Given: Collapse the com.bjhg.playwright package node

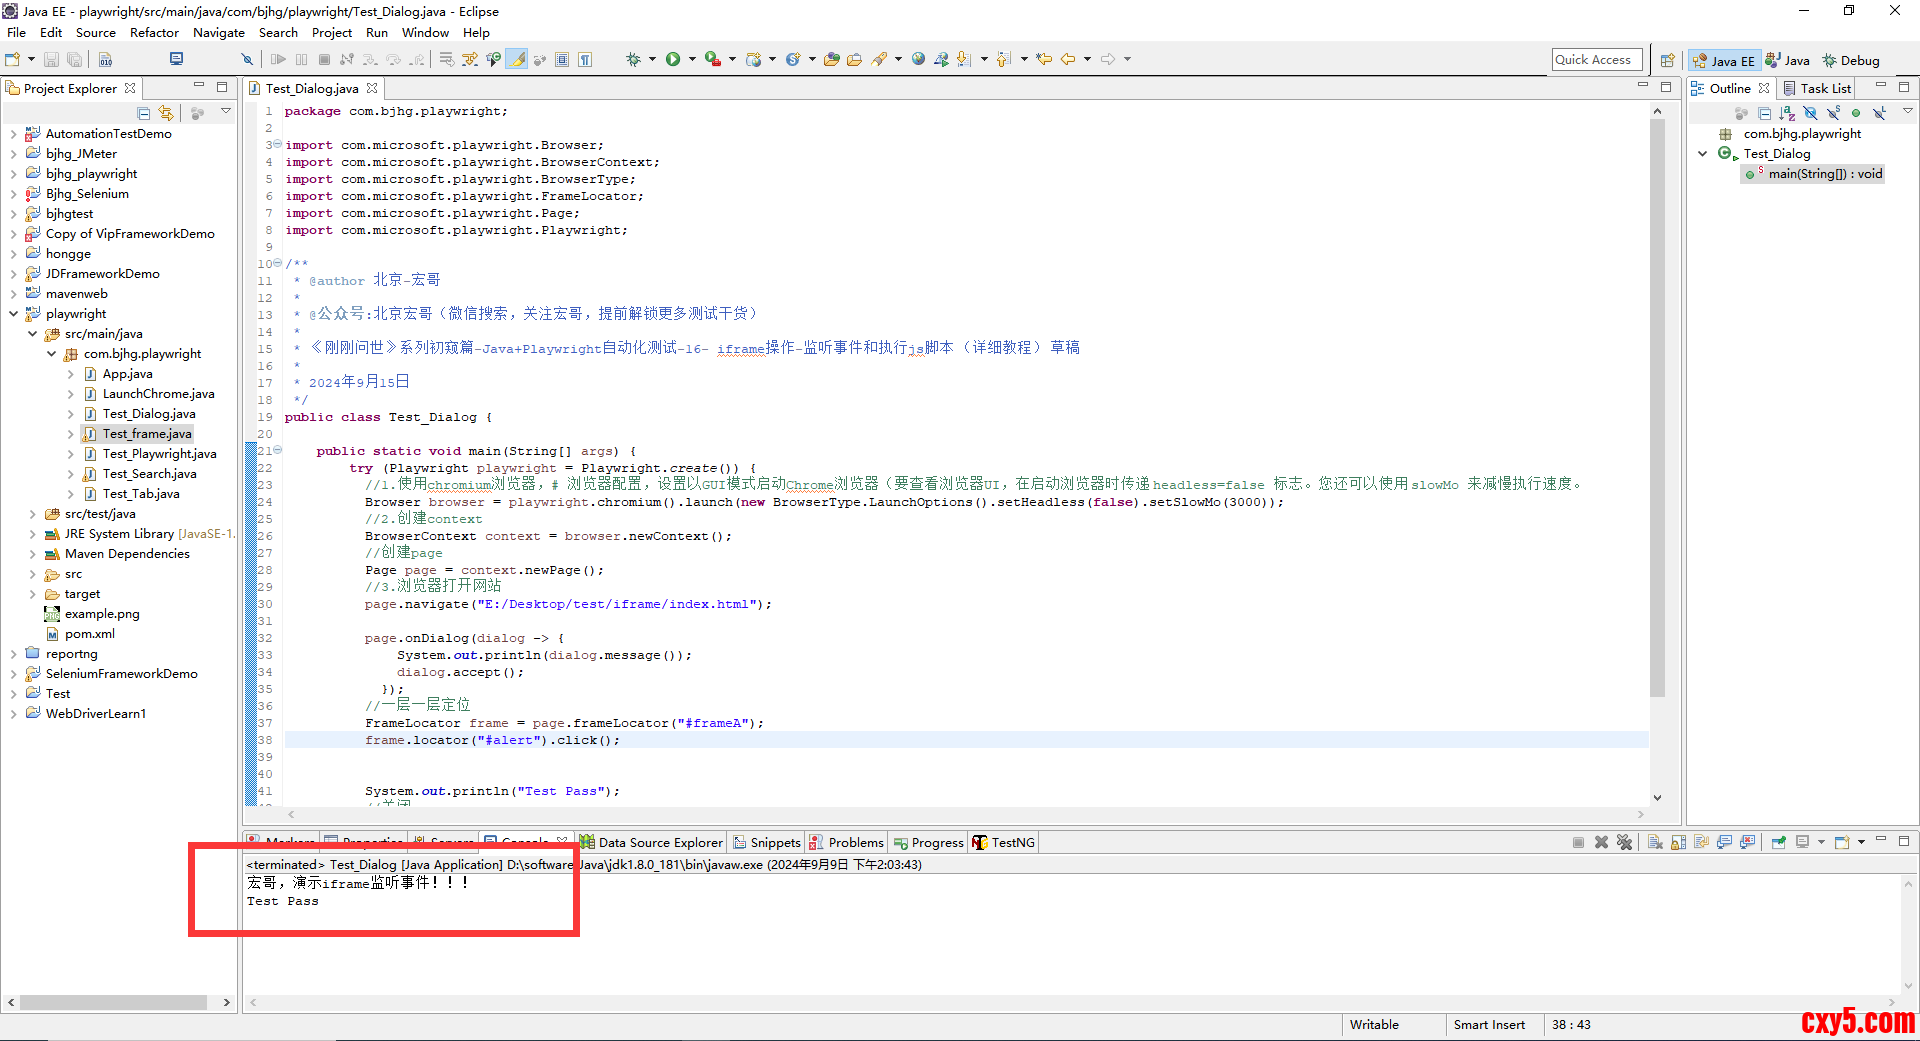Looking at the screenshot, I should (52, 354).
